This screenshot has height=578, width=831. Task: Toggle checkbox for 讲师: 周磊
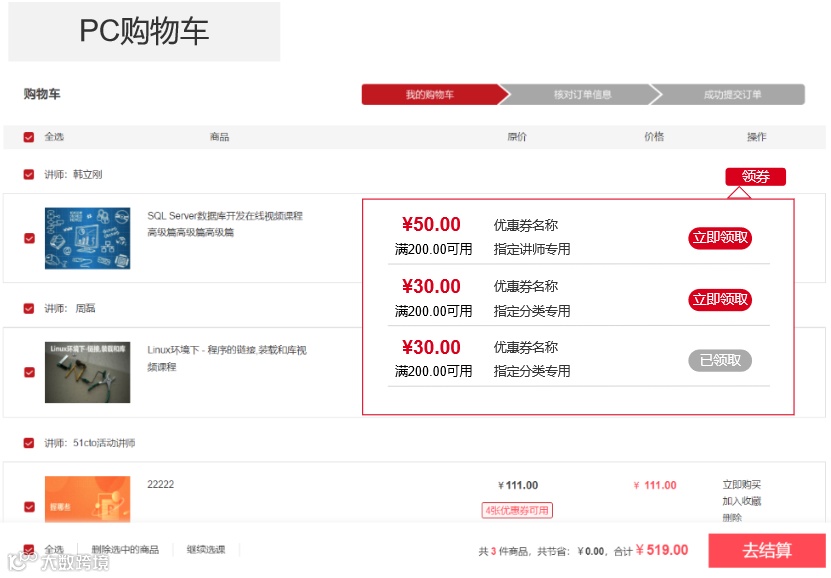click(29, 308)
